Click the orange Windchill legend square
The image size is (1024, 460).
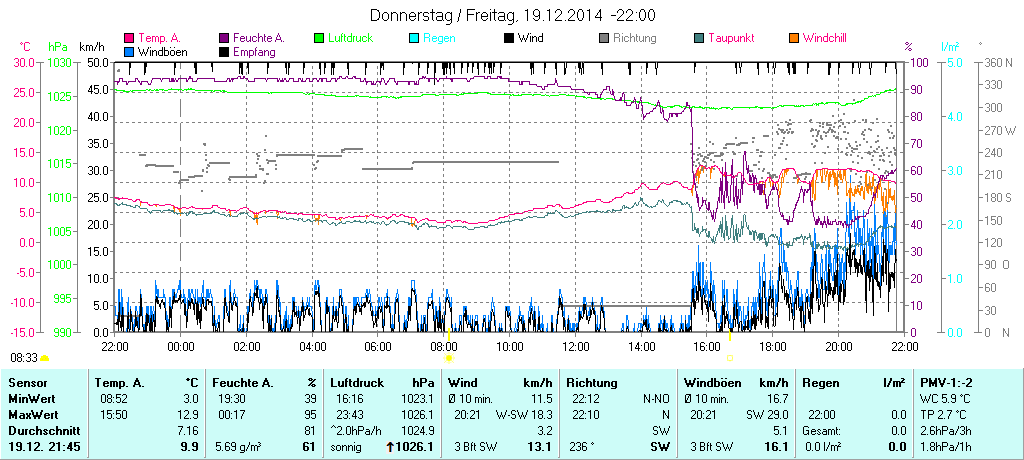point(794,38)
